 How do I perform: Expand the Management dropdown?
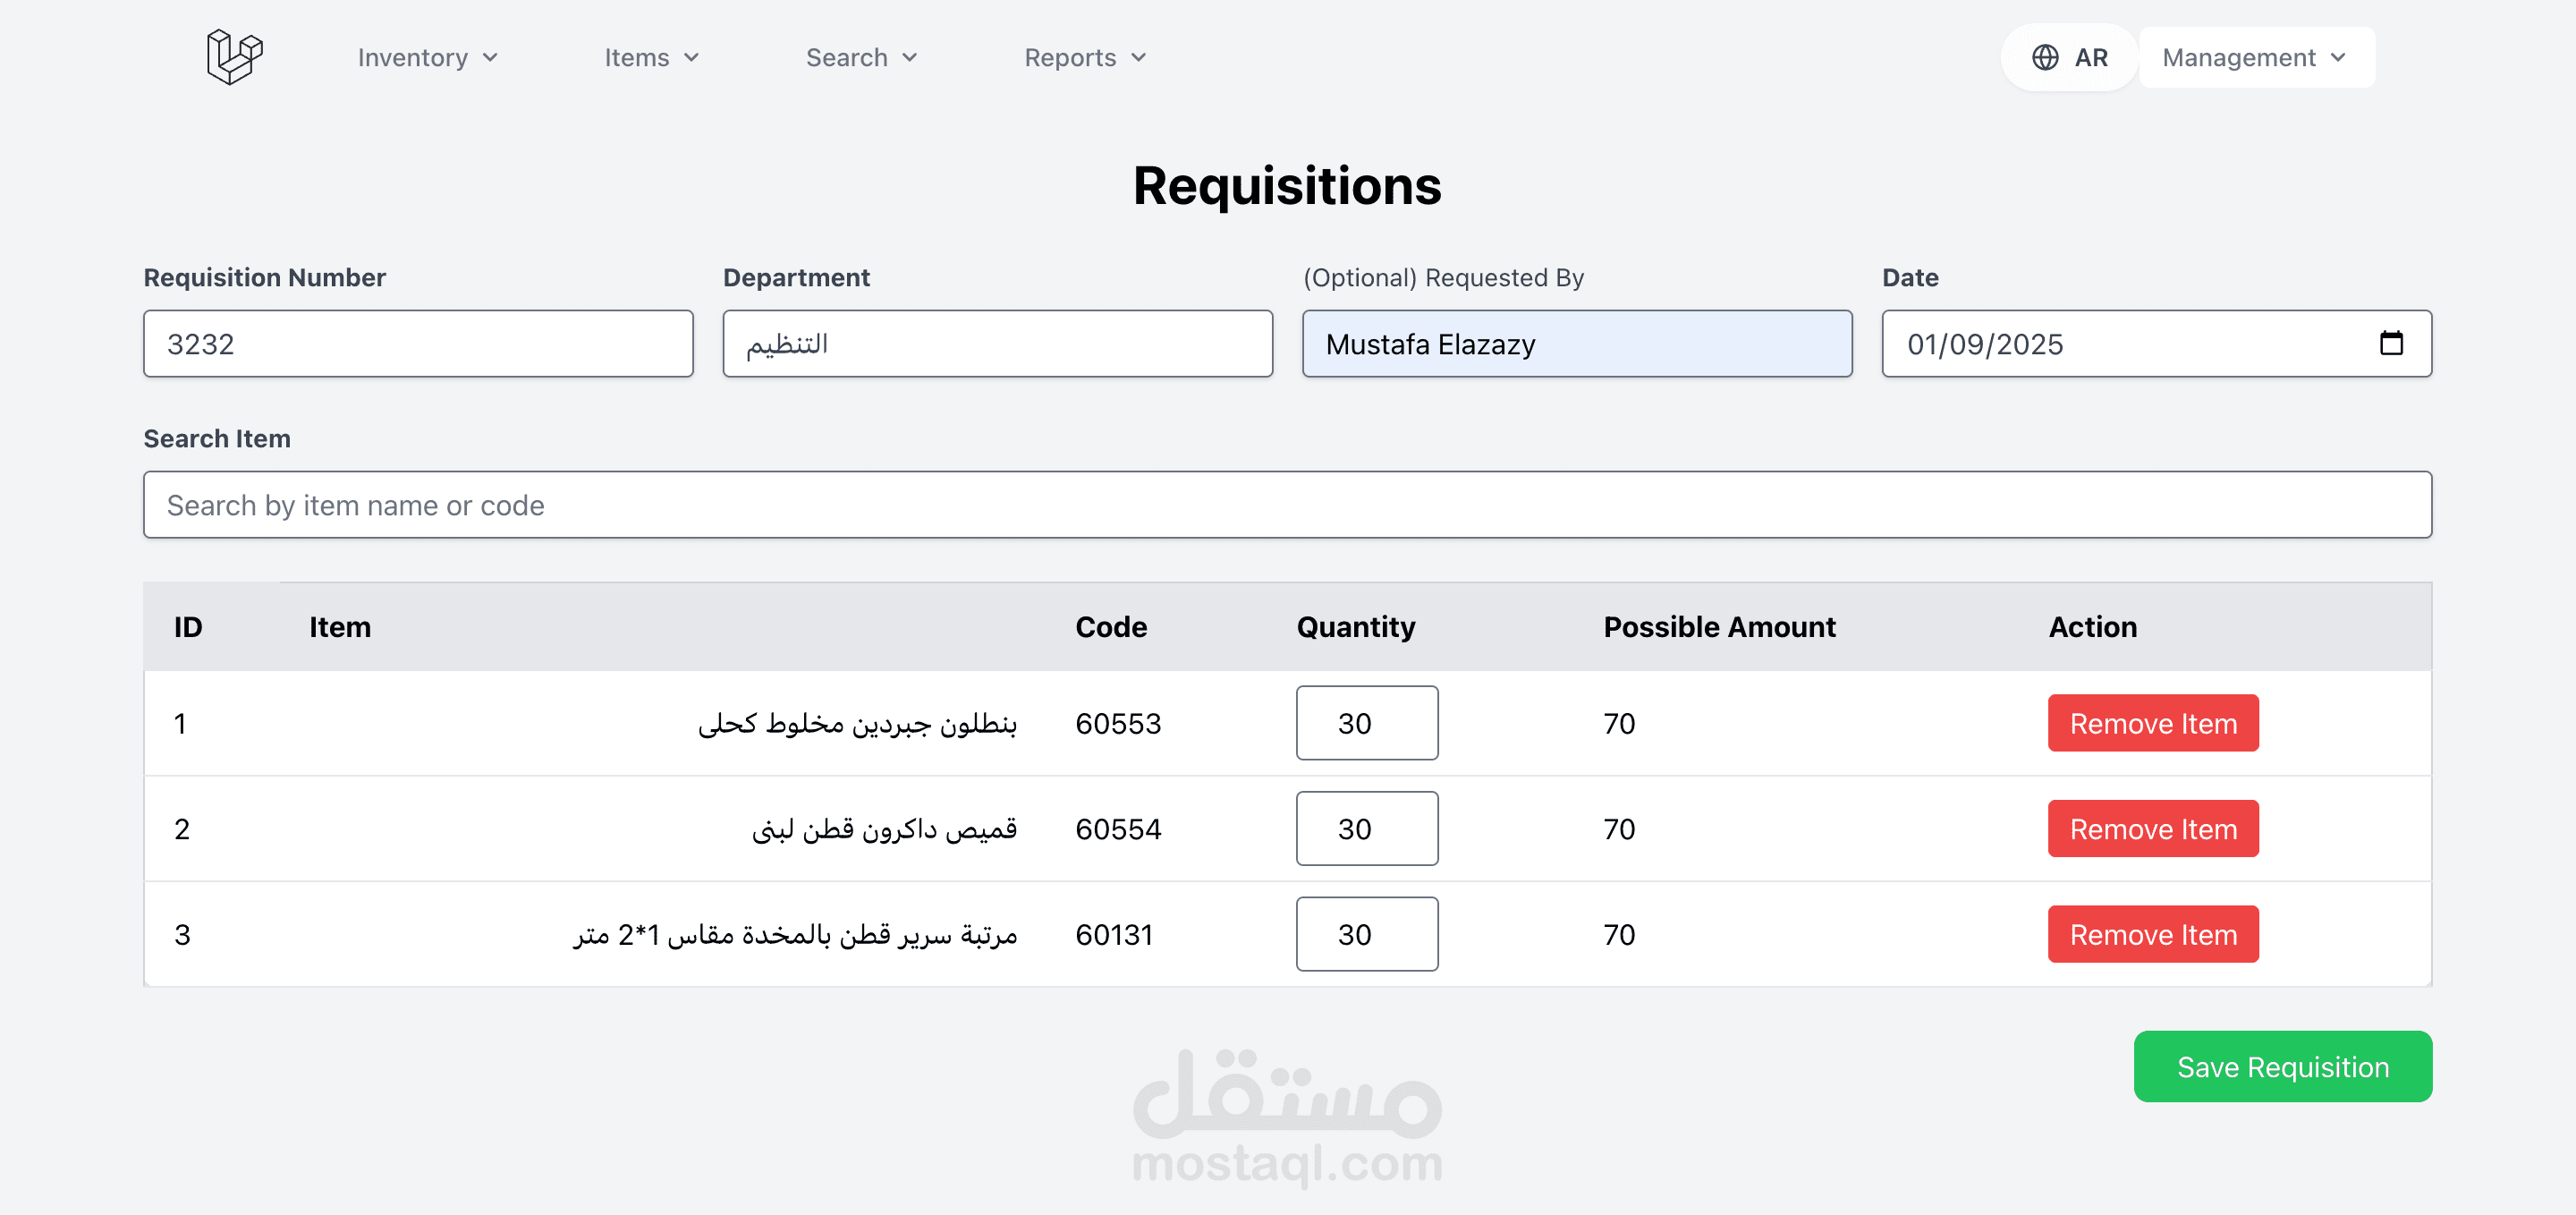point(2254,58)
